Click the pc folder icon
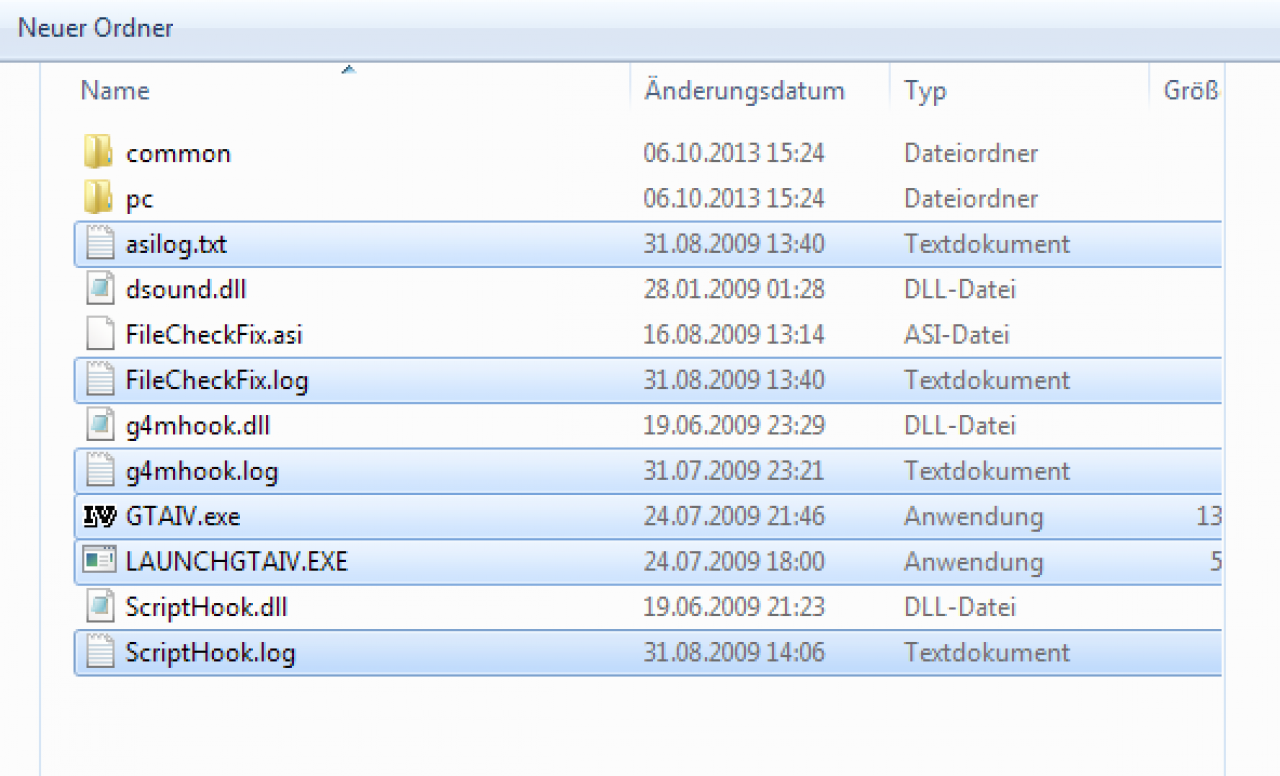1280x776 pixels. (99, 198)
